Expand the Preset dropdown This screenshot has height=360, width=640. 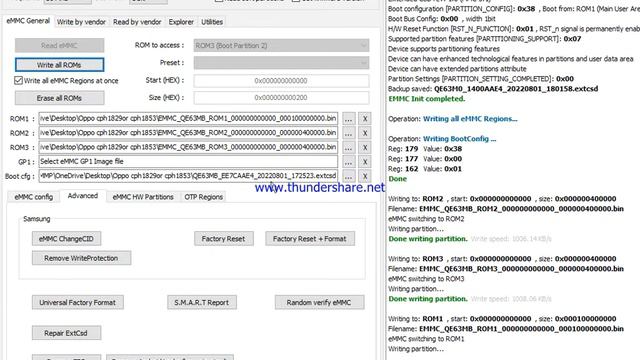pyautogui.click(x=281, y=63)
